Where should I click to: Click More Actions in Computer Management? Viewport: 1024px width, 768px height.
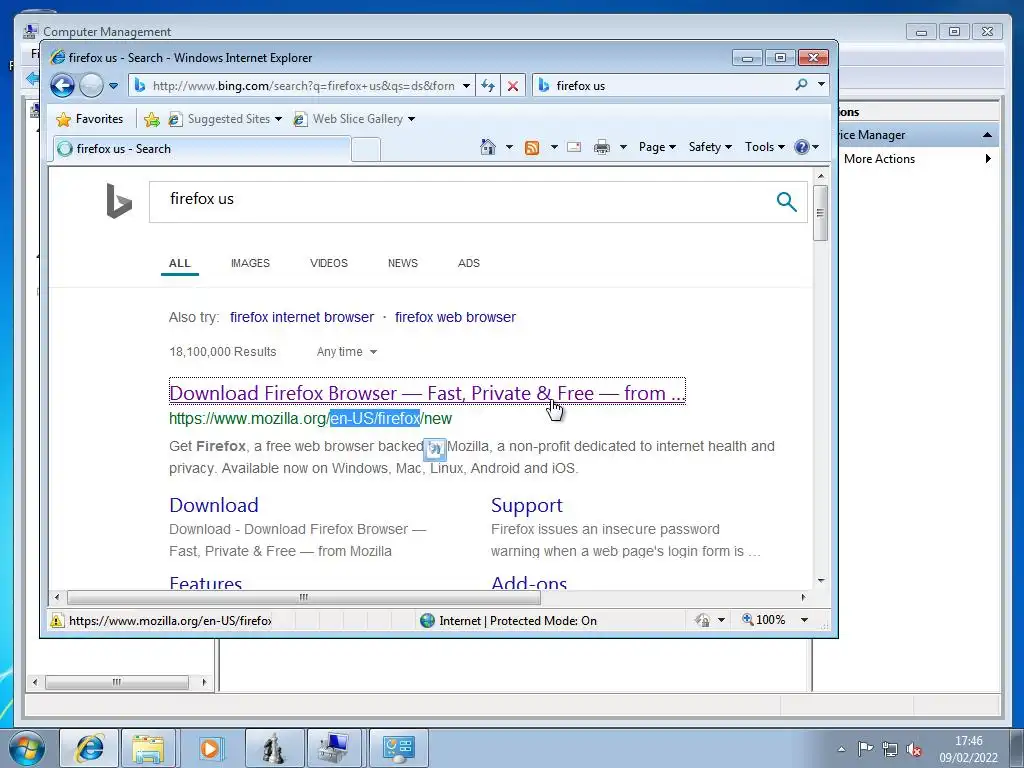[x=879, y=159]
